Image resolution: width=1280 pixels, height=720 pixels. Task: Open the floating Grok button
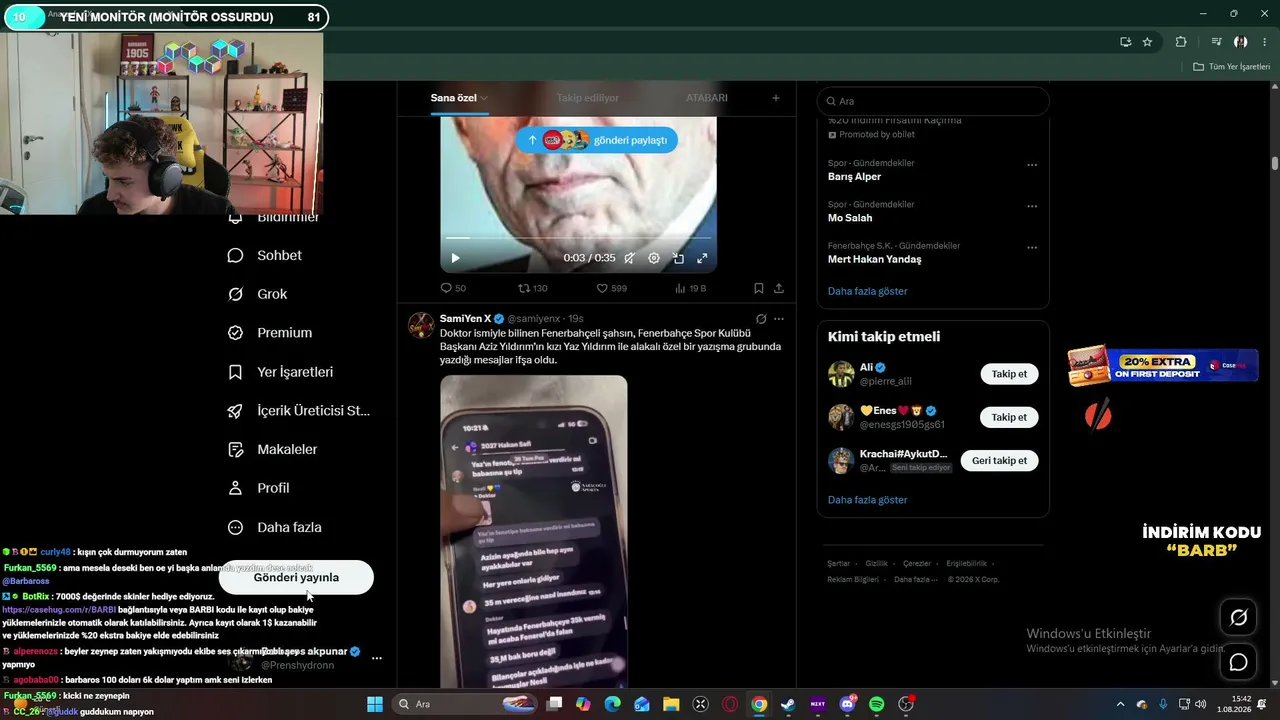click(x=1238, y=618)
